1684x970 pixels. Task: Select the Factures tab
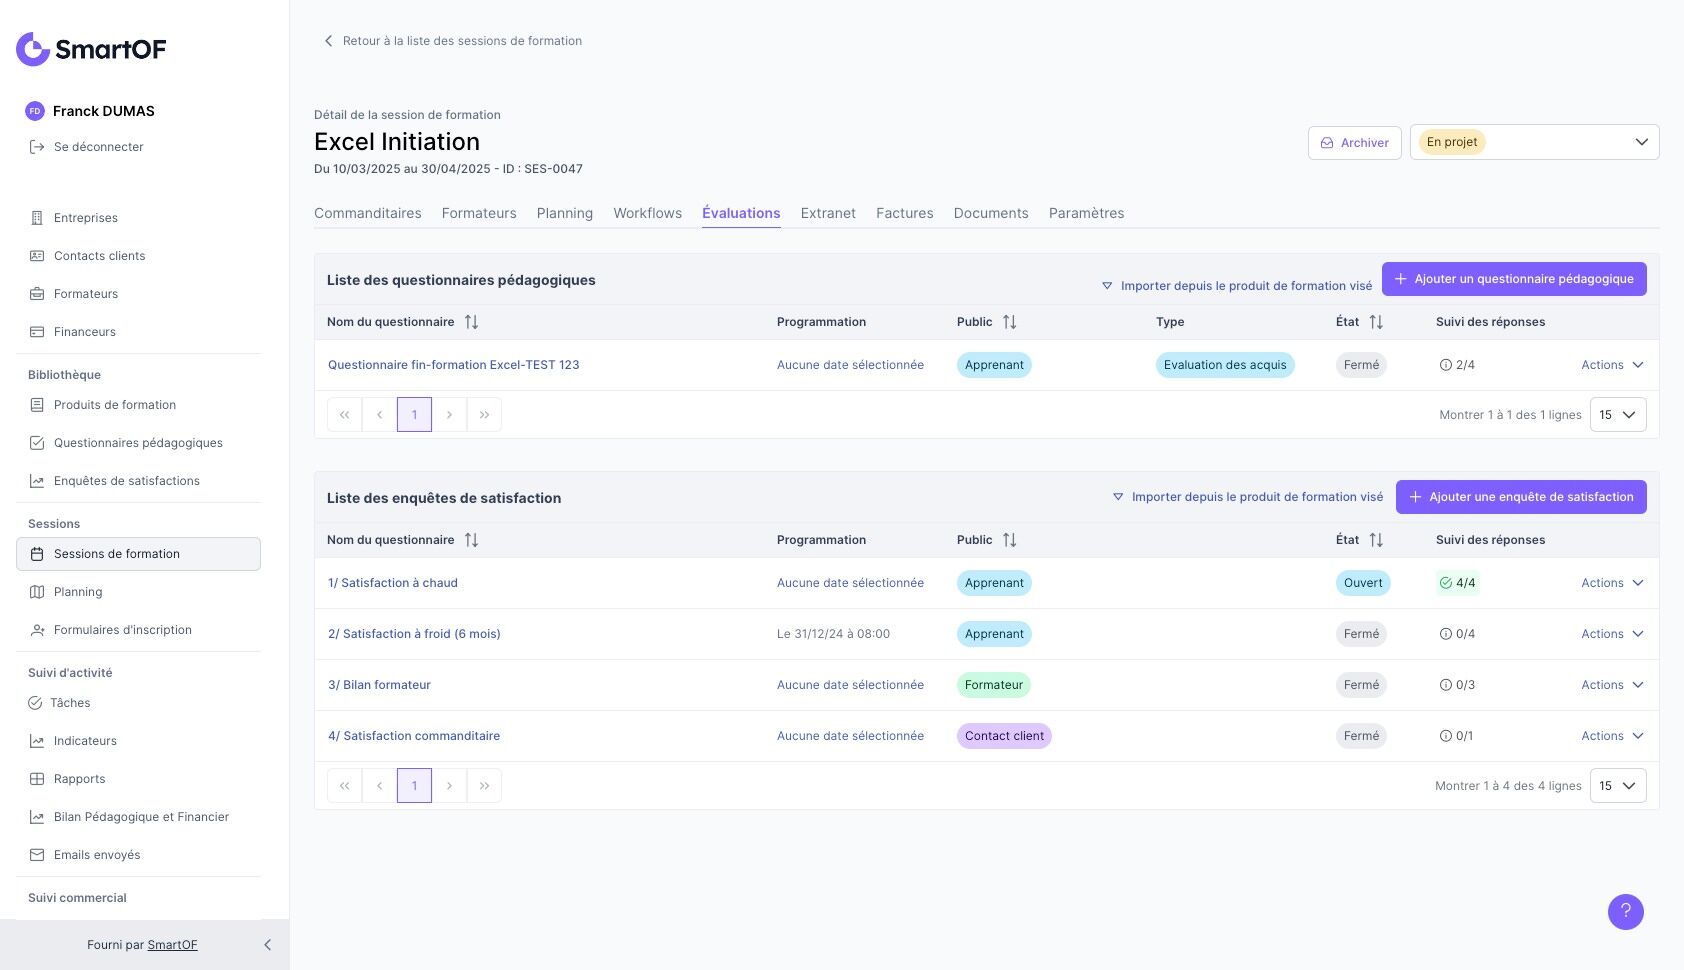pyautogui.click(x=905, y=213)
